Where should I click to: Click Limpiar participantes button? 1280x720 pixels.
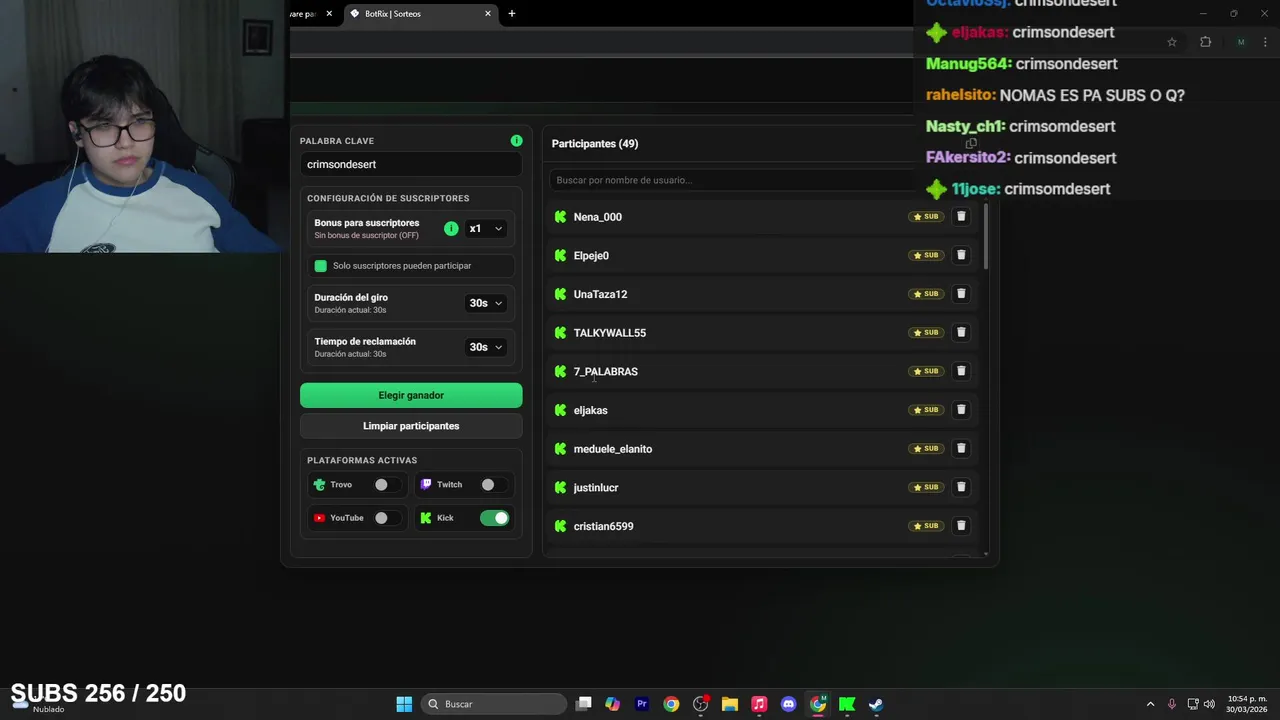tap(411, 426)
